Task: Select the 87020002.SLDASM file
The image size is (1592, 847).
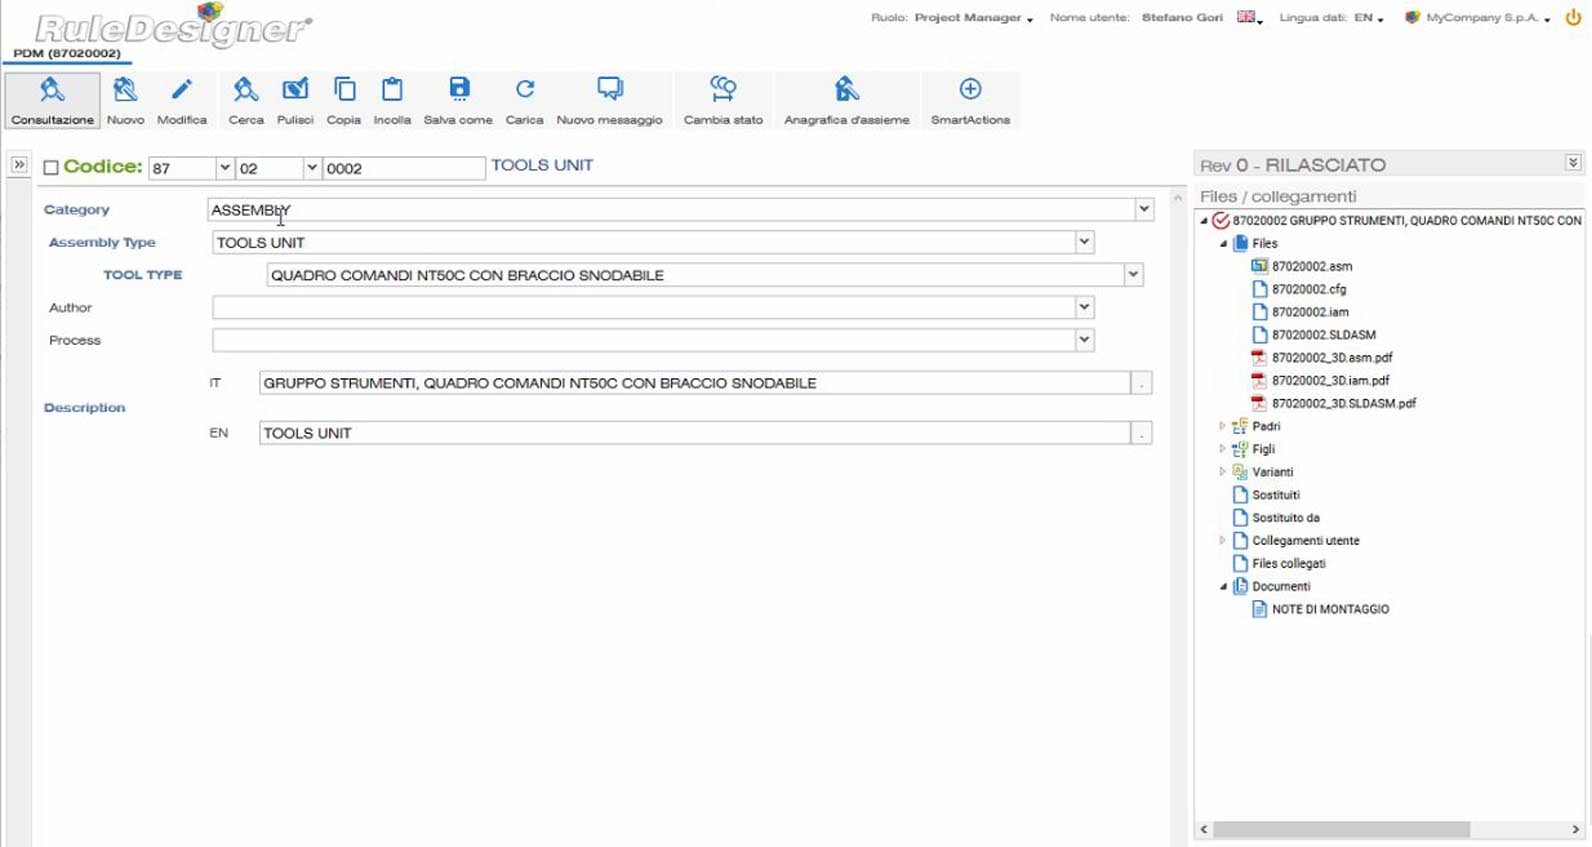Action: tap(1324, 335)
